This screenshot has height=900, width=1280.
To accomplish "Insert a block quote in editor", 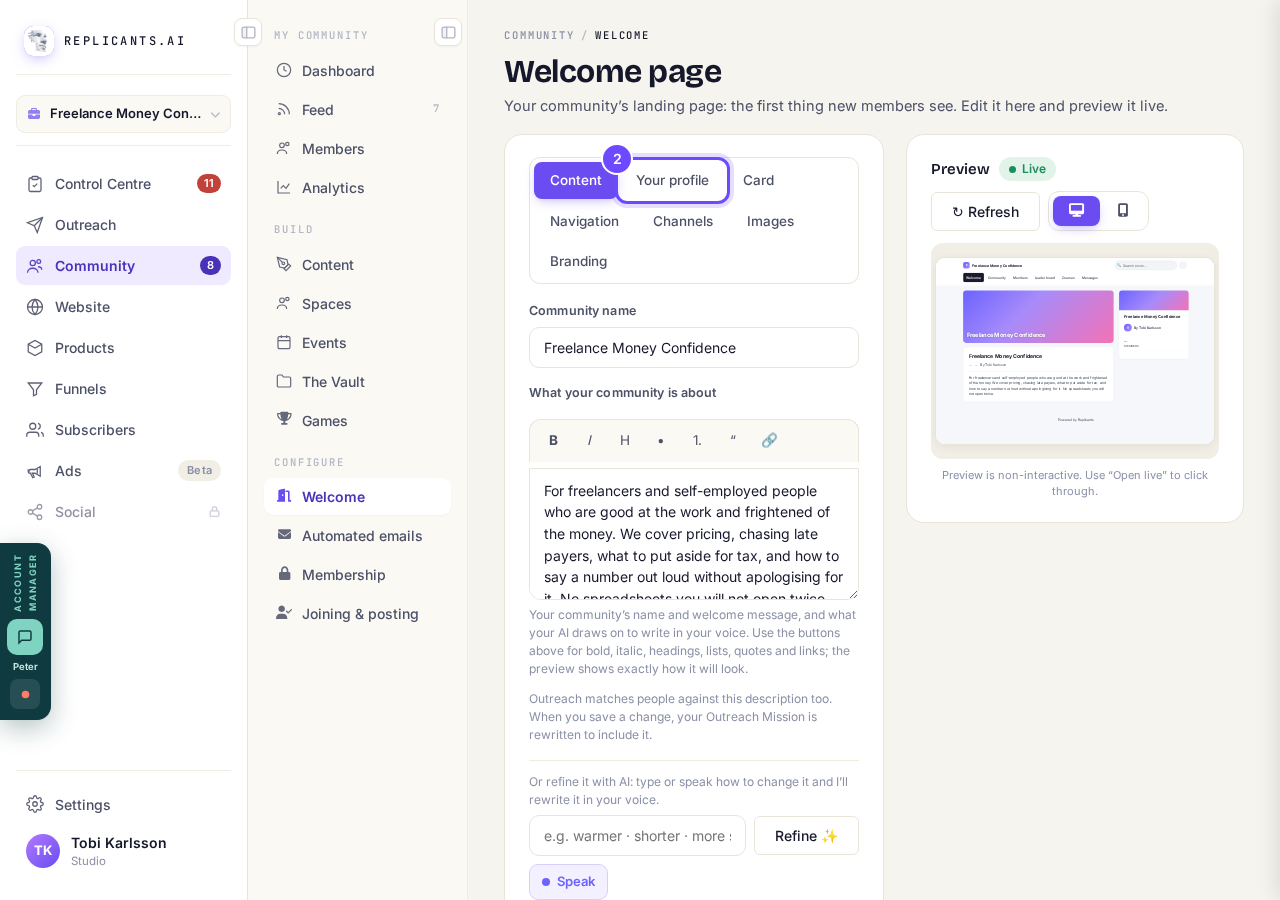I will 733,440.
